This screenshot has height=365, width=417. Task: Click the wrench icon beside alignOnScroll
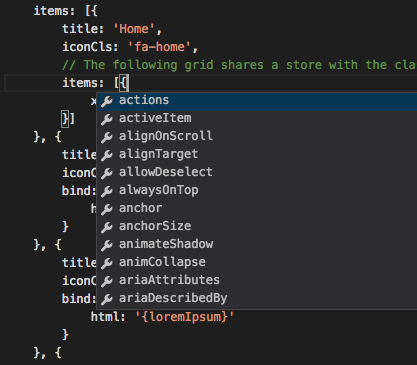107,137
